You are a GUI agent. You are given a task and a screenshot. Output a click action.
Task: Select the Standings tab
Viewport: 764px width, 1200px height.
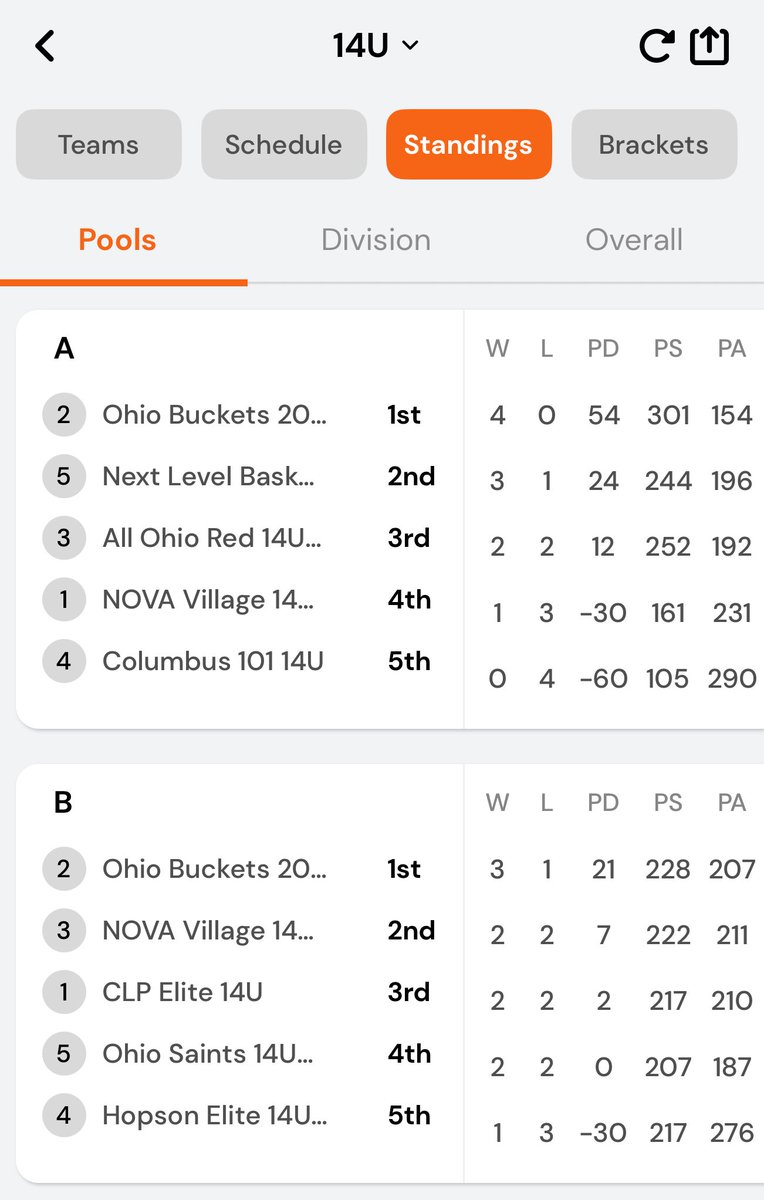pyautogui.click(x=469, y=144)
